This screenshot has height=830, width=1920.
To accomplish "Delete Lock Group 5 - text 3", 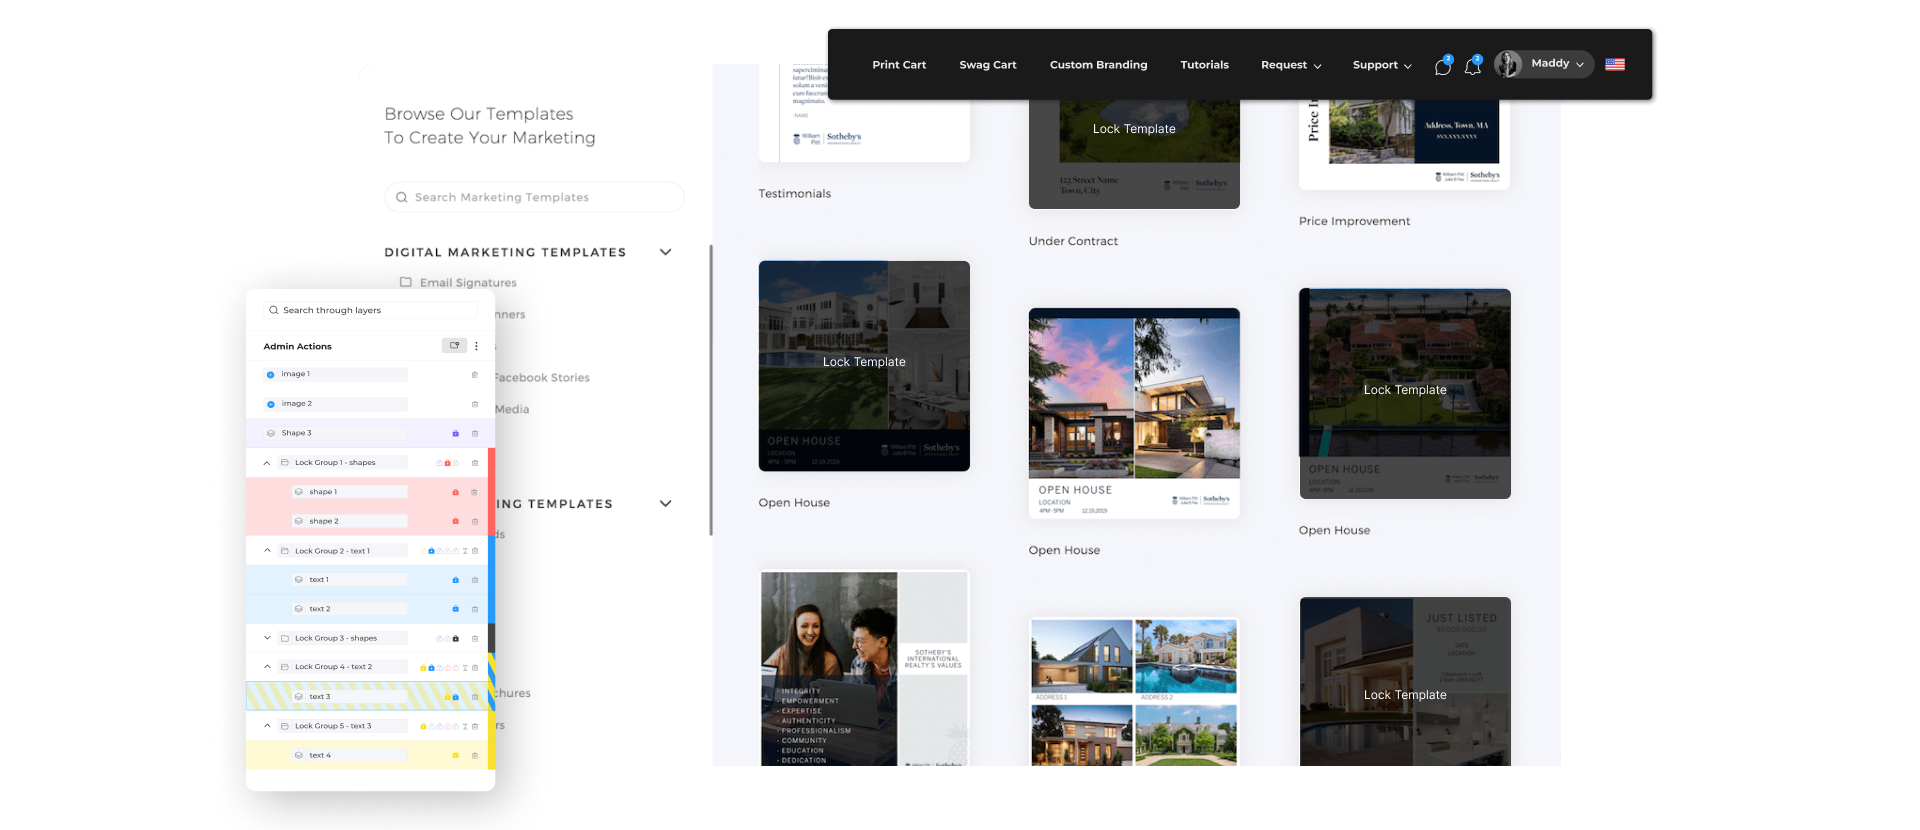I will point(475,726).
